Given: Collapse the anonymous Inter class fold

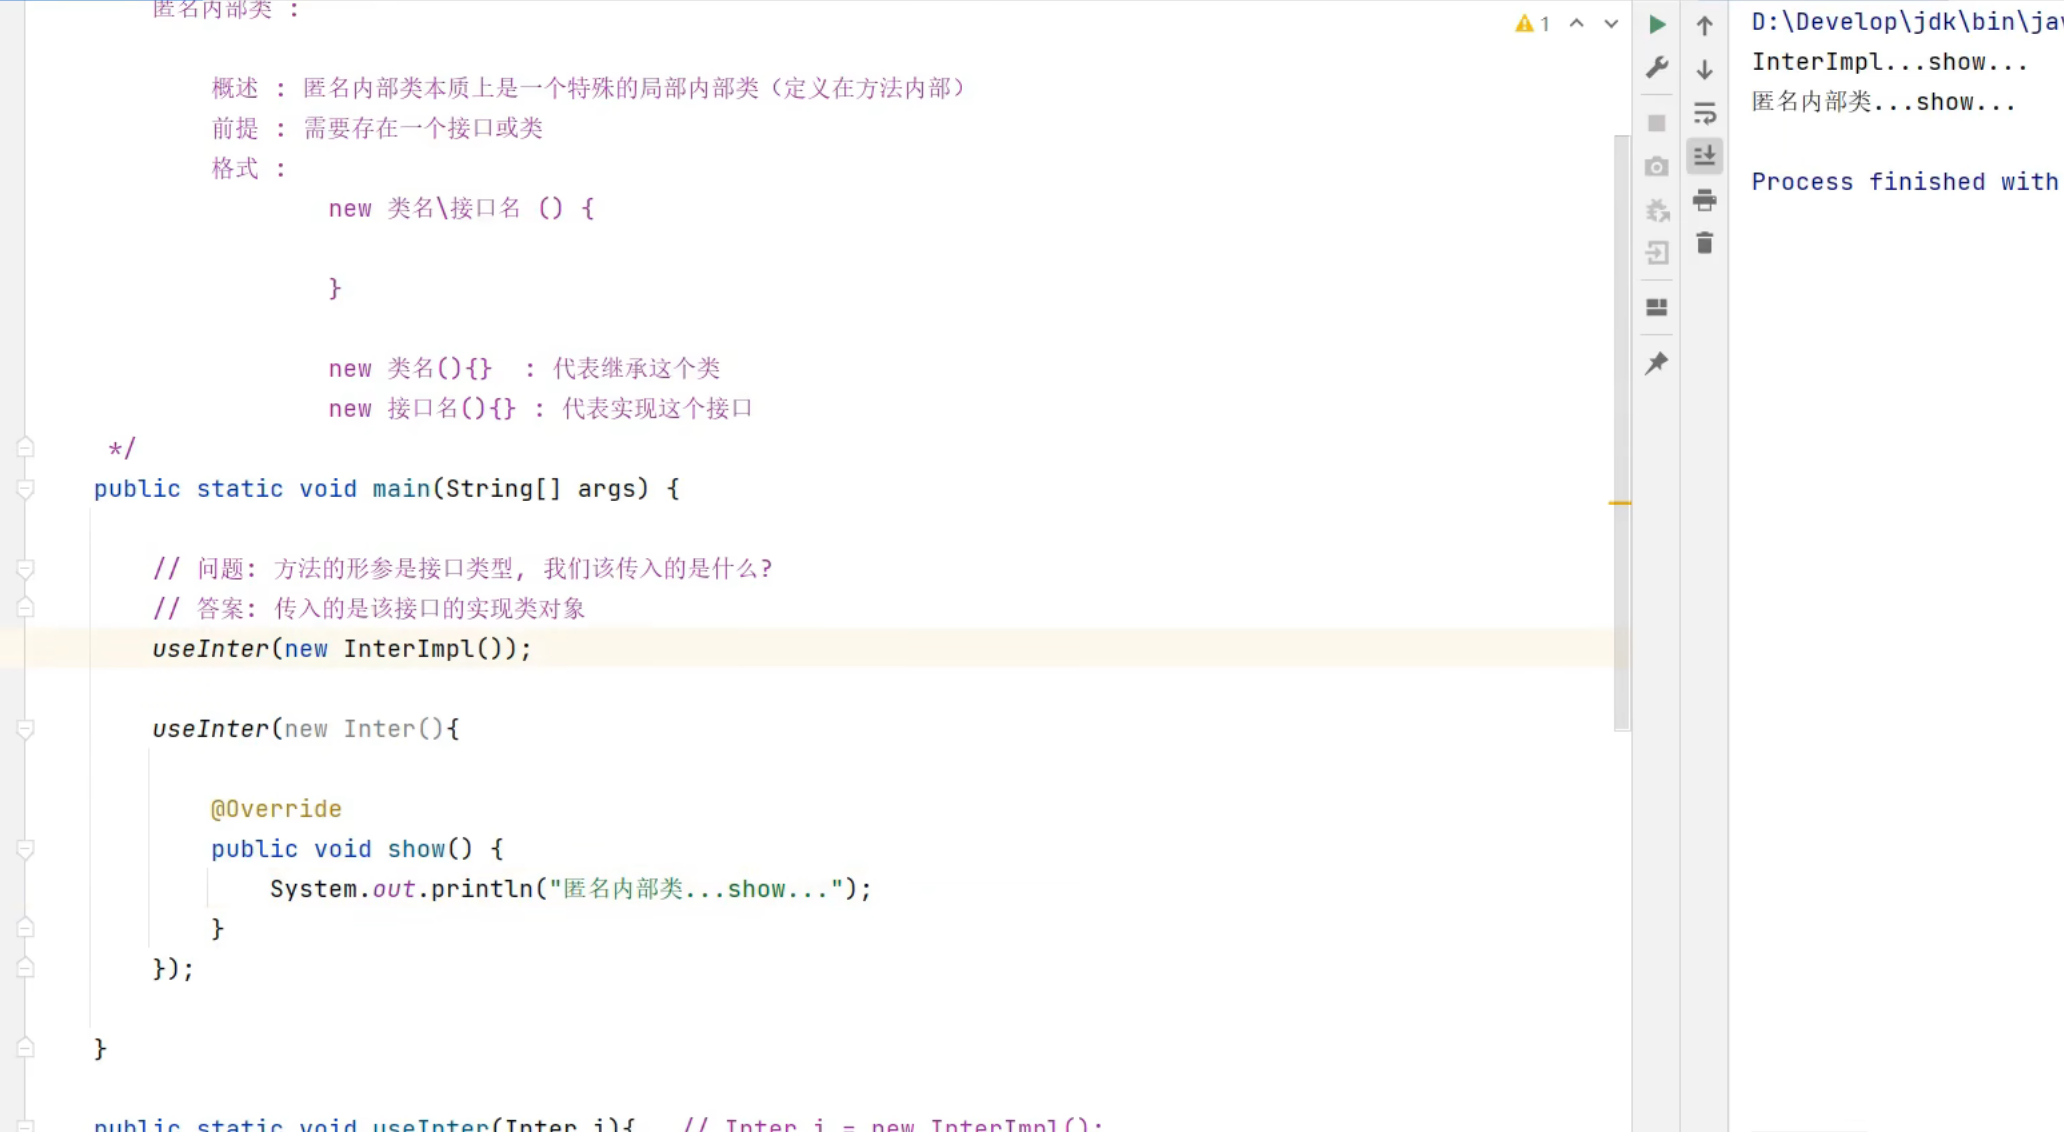Looking at the screenshot, I should tap(26, 729).
